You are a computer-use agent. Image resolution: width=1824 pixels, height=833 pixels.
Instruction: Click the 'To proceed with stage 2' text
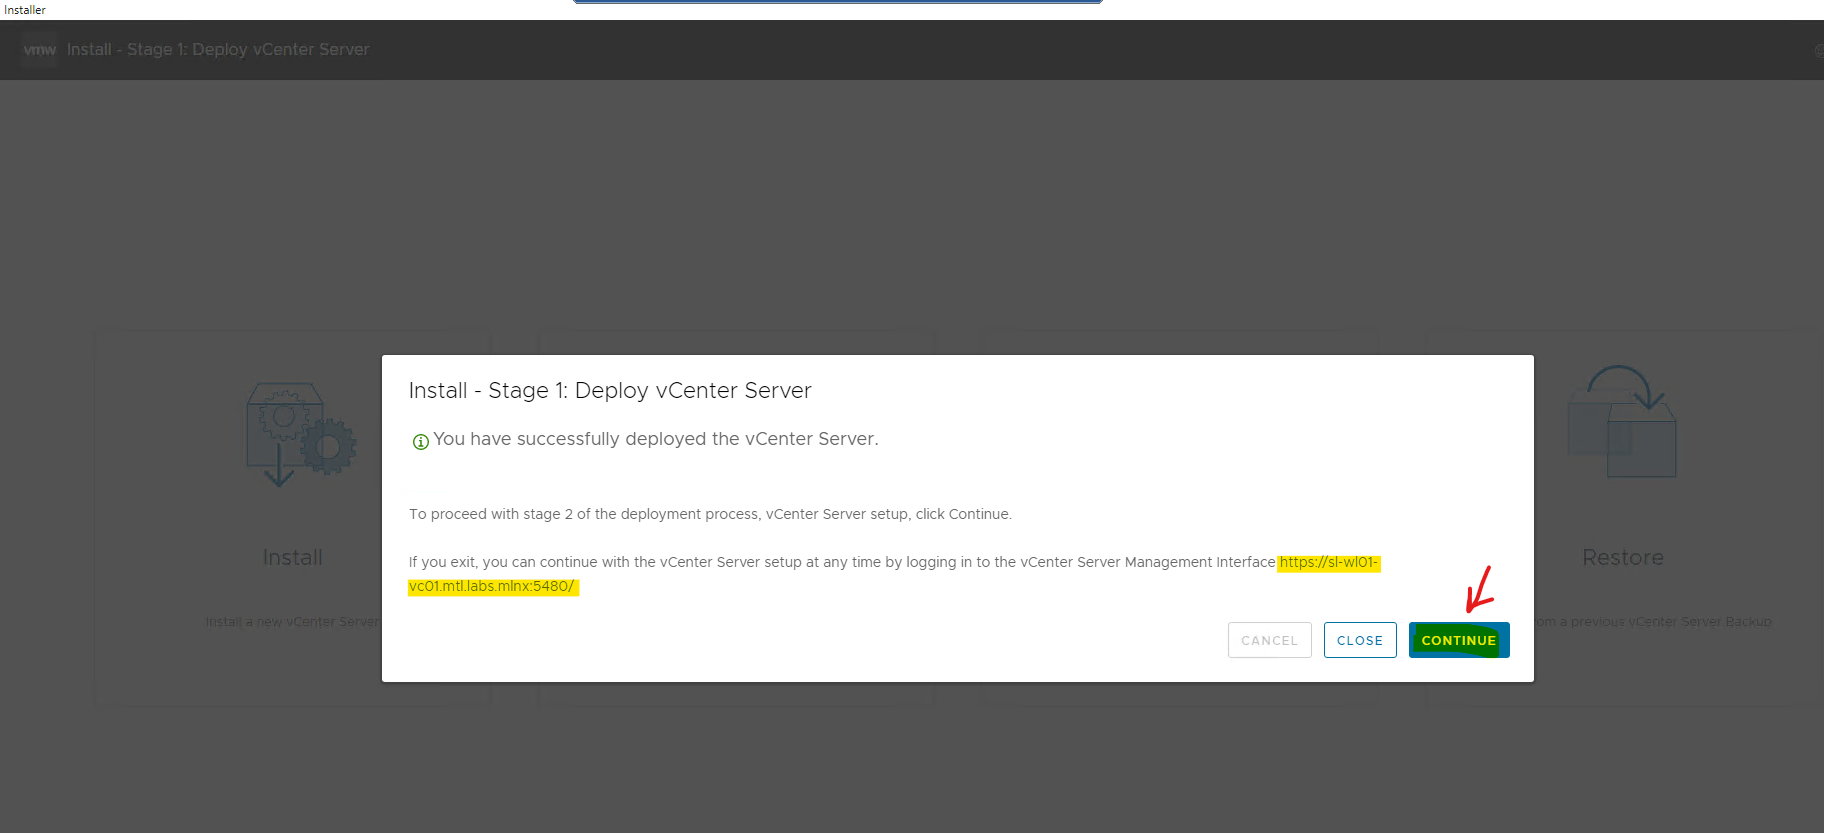[x=710, y=514]
